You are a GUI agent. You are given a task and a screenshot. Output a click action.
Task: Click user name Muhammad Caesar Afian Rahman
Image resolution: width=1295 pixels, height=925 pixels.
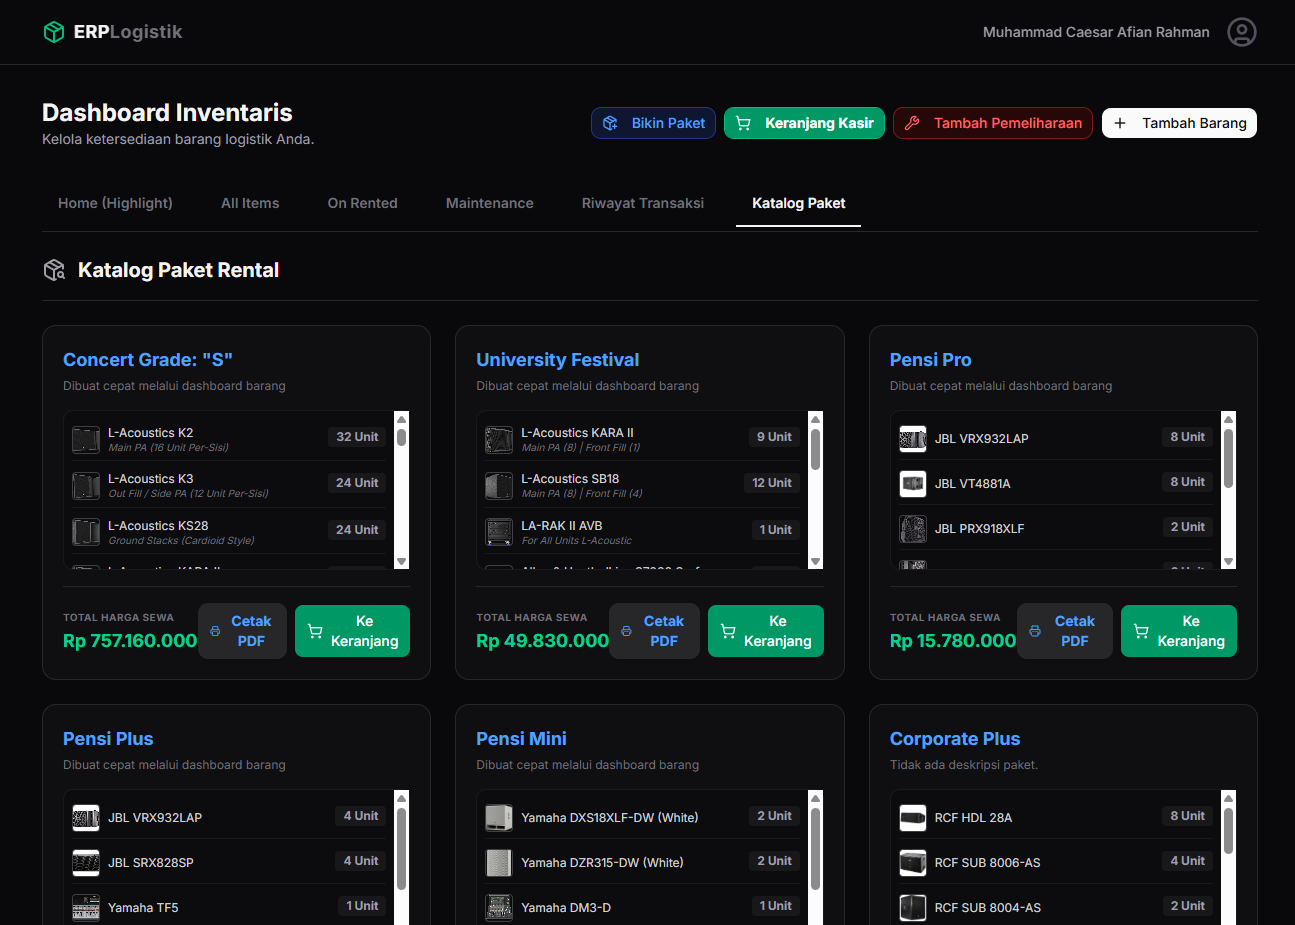(x=1096, y=32)
